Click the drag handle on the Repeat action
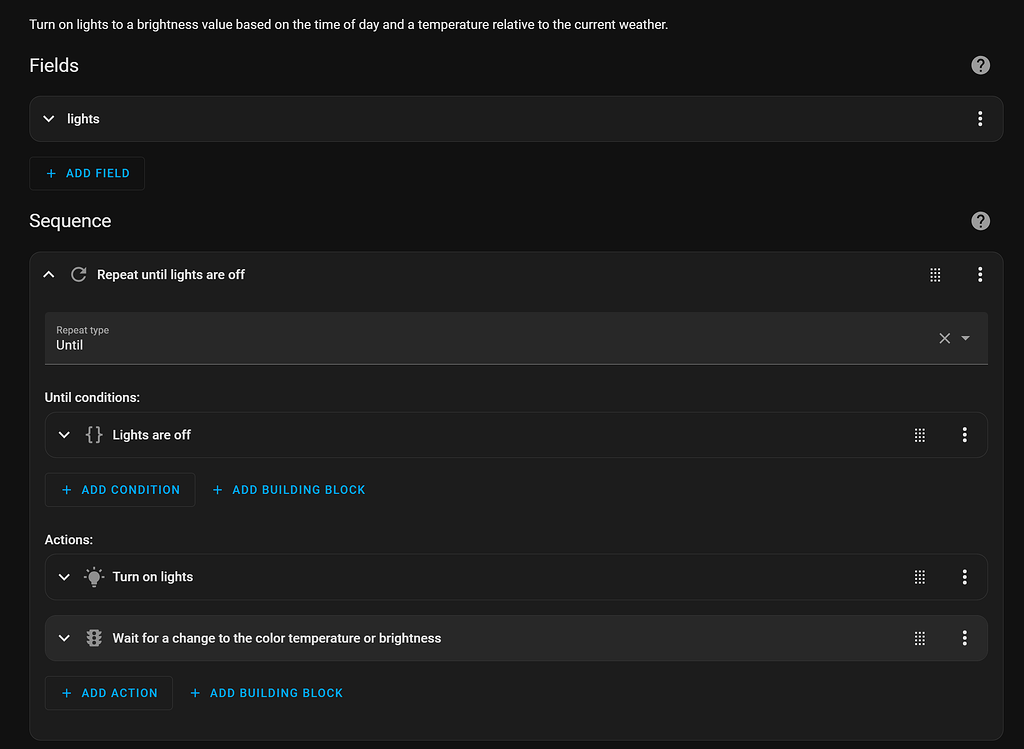 [x=935, y=274]
